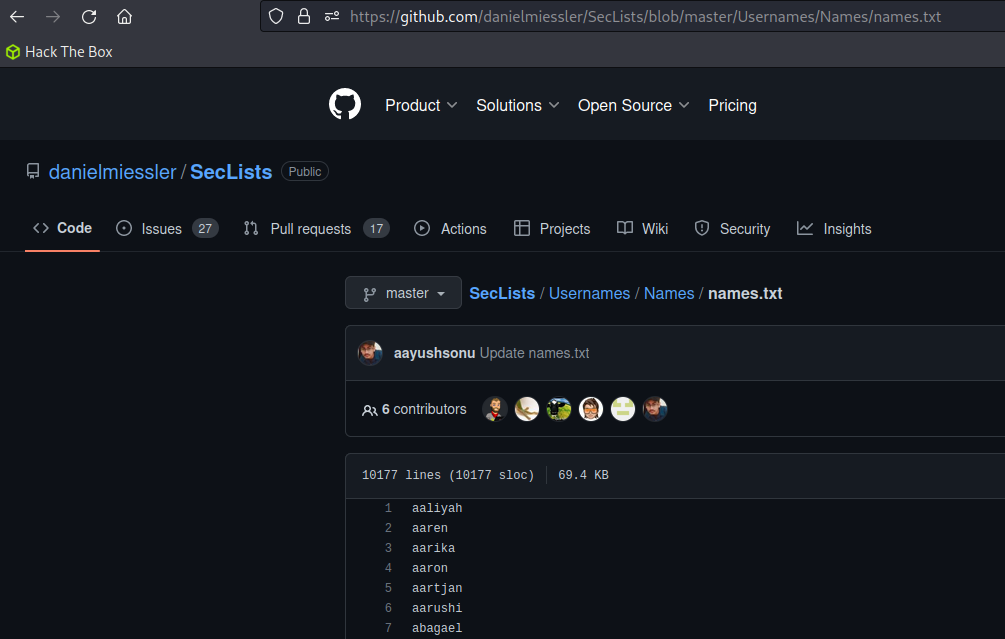
Task: Select line number 2
Action: click(x=388, y=528)
